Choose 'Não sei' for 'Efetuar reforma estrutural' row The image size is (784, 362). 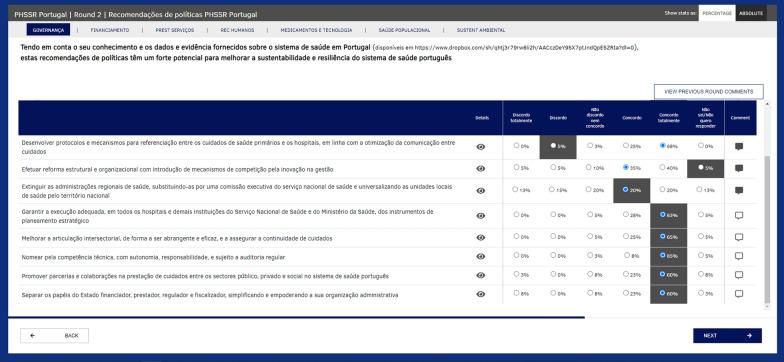click(700, 168)
